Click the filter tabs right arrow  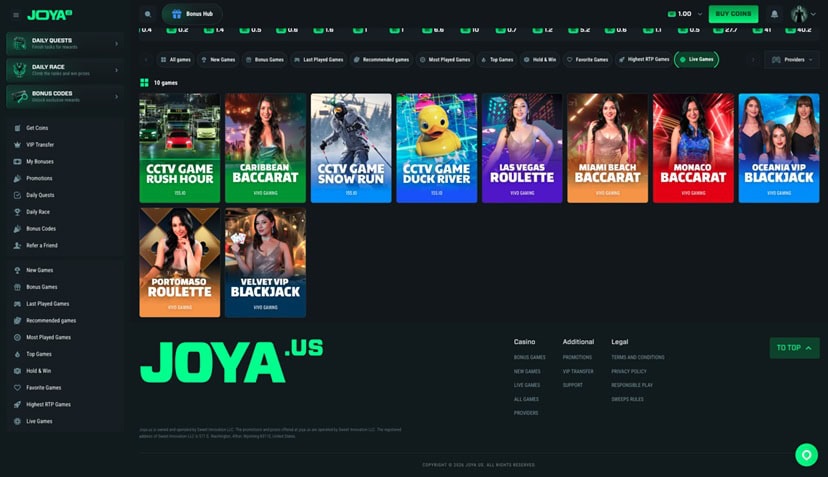753,60
